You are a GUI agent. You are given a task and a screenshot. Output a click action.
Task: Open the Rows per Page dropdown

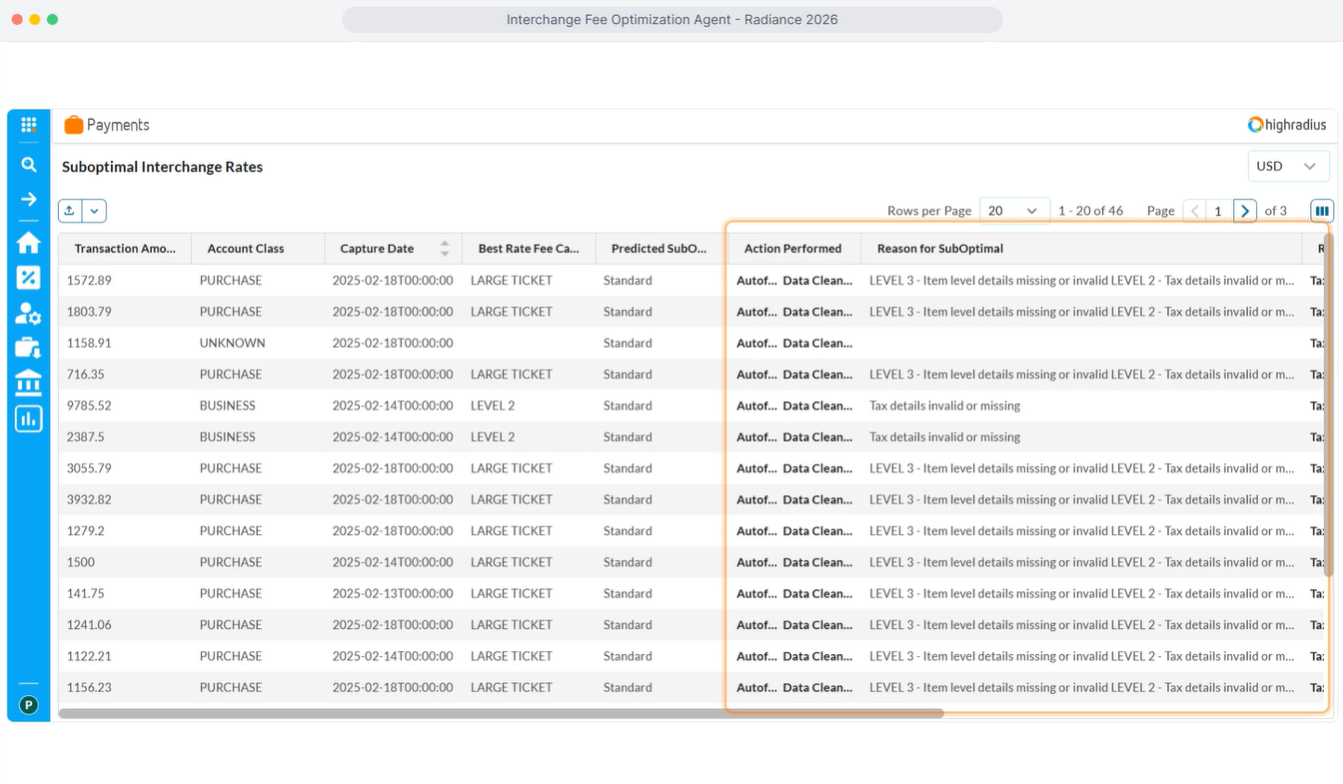coord(1013,211)
